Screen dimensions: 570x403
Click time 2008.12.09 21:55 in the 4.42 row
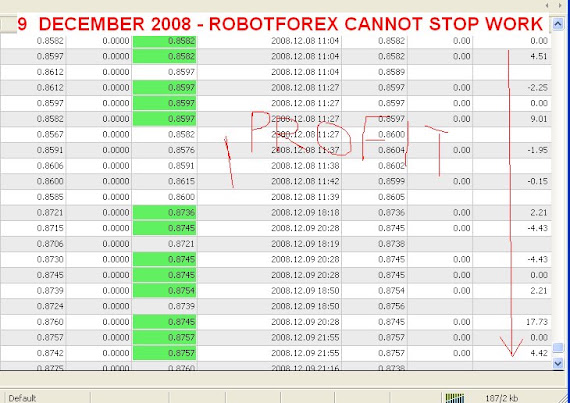[305, 353]
